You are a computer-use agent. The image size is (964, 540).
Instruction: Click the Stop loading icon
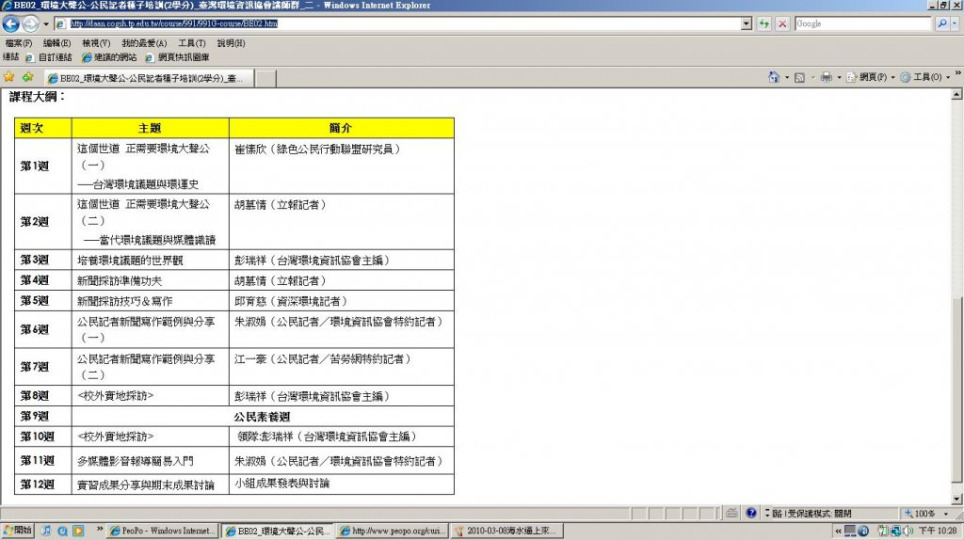click(782, 24)
